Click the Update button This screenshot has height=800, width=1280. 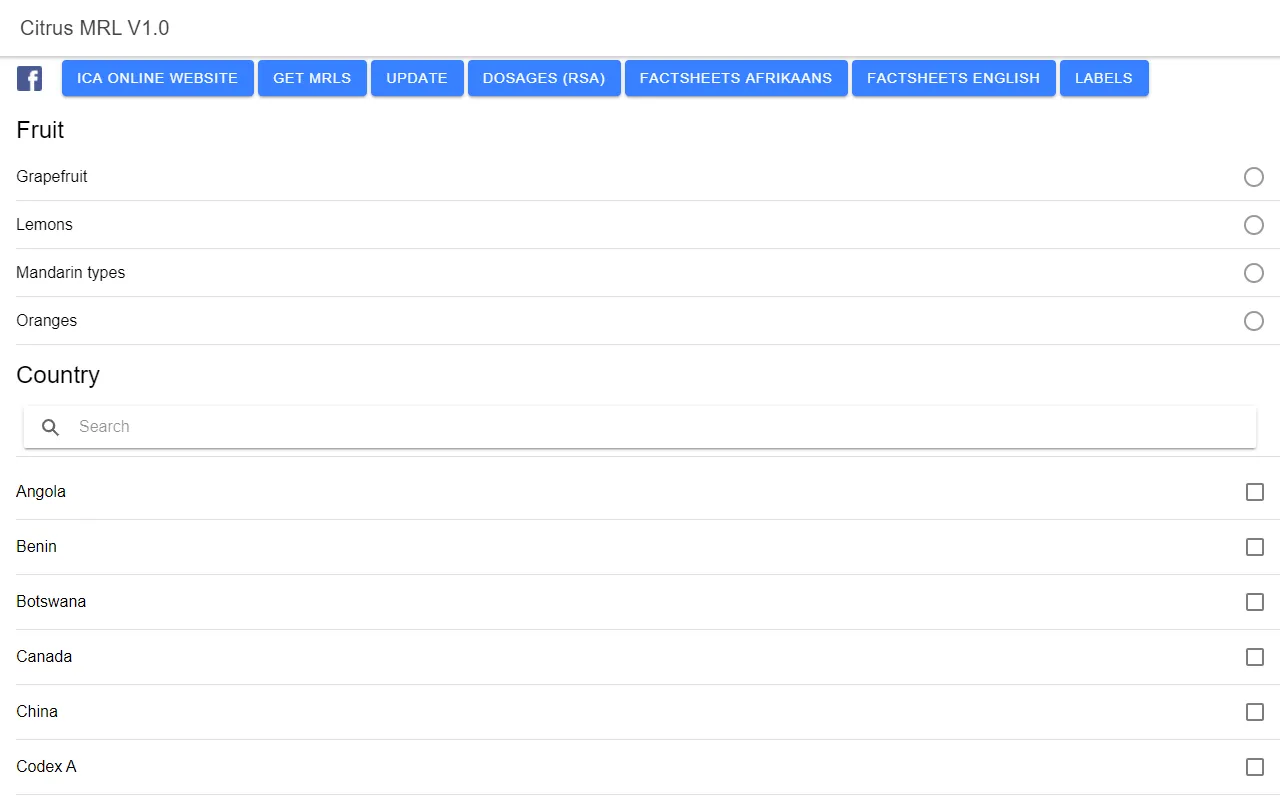click(x=417, y=78)
